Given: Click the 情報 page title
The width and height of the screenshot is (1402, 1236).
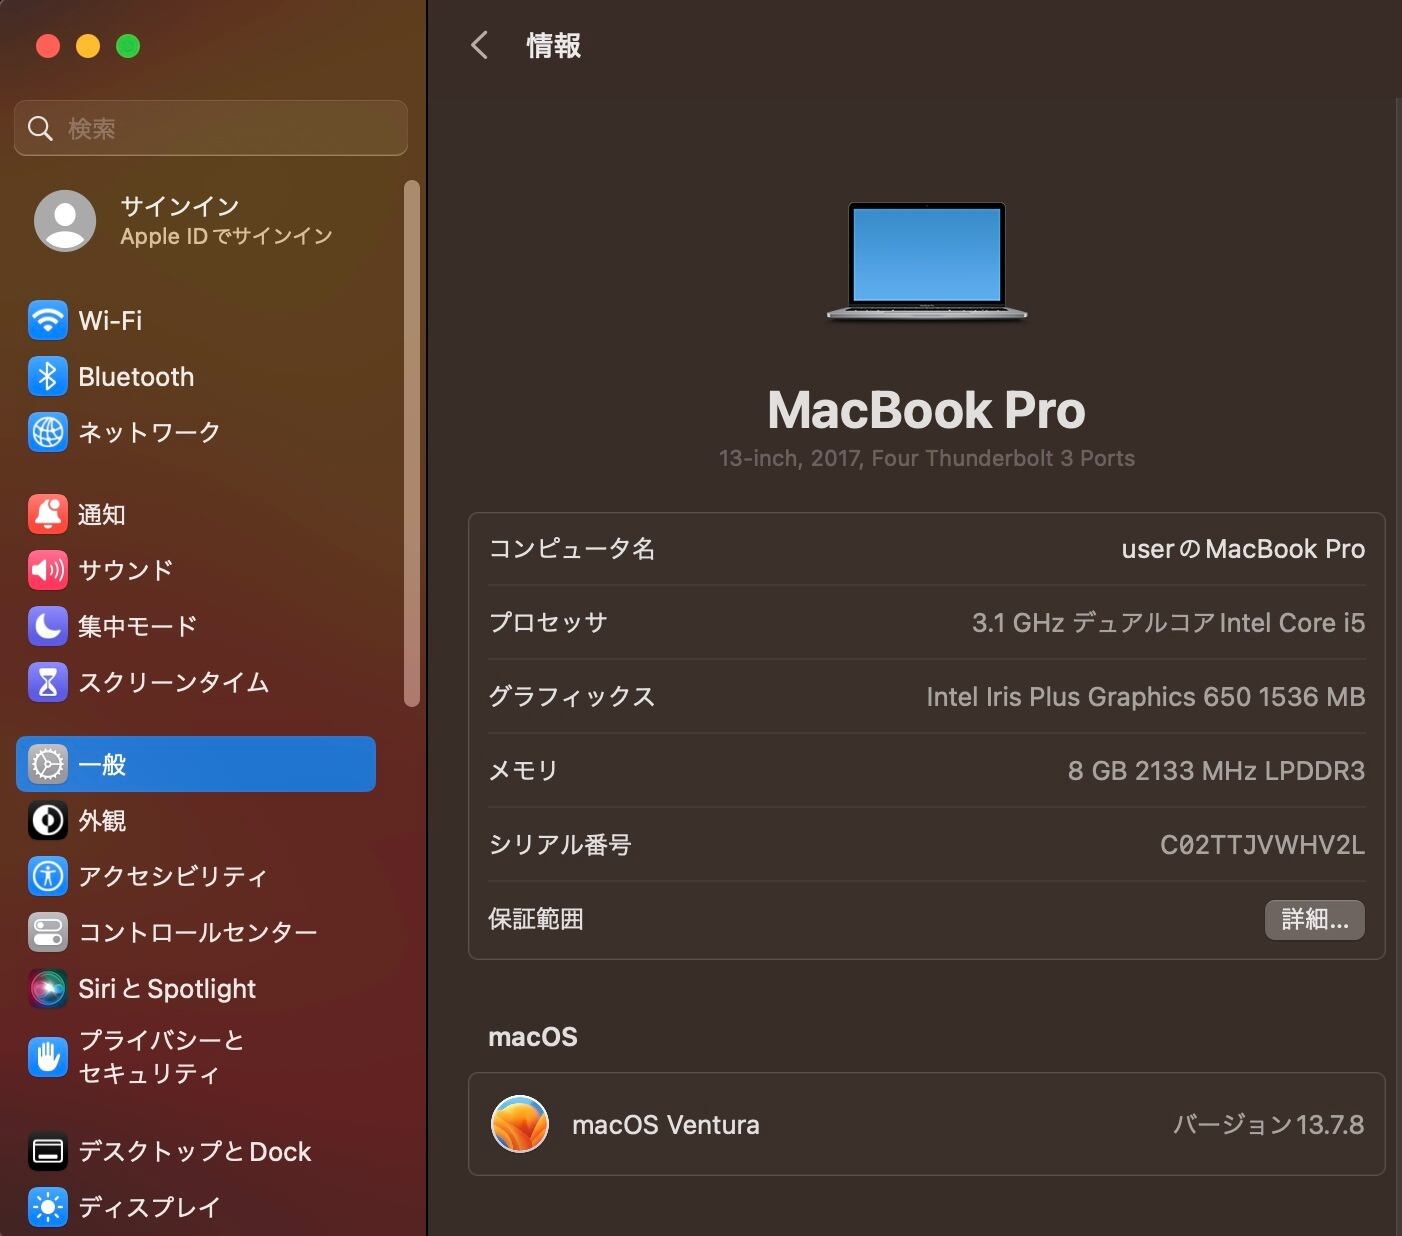Looking at the screenshot, I should click(x=554, y=45).
